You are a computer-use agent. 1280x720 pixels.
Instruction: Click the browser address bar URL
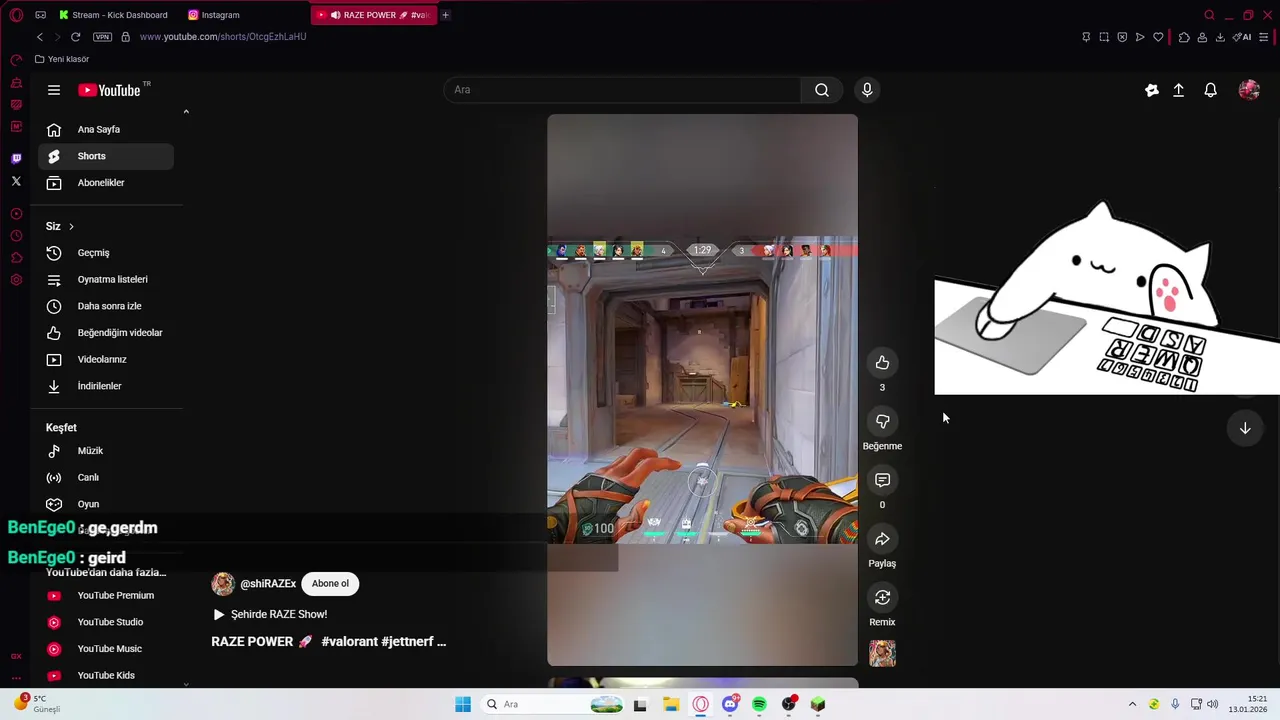223,37
